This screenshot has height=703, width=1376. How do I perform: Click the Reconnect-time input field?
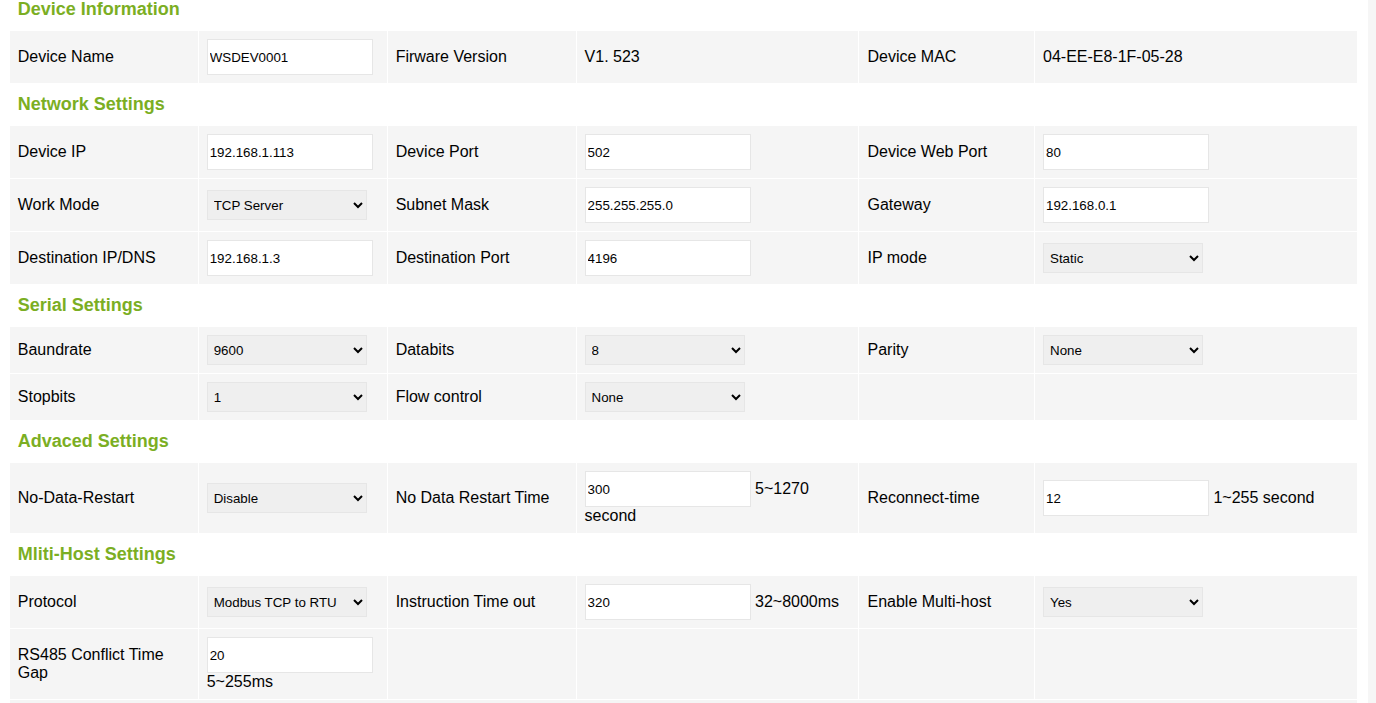pyautogui.click(x=1125, y=498)
